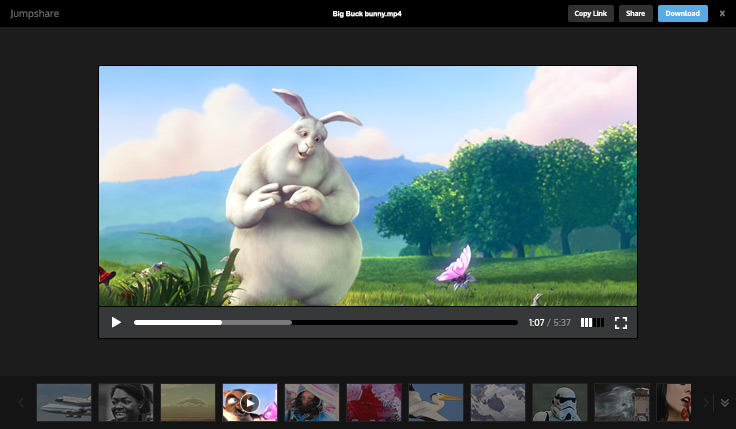
Task: Click the Big Buck bunny.mp4 file title
Action: pyautogui.click(x=367, y=14)
